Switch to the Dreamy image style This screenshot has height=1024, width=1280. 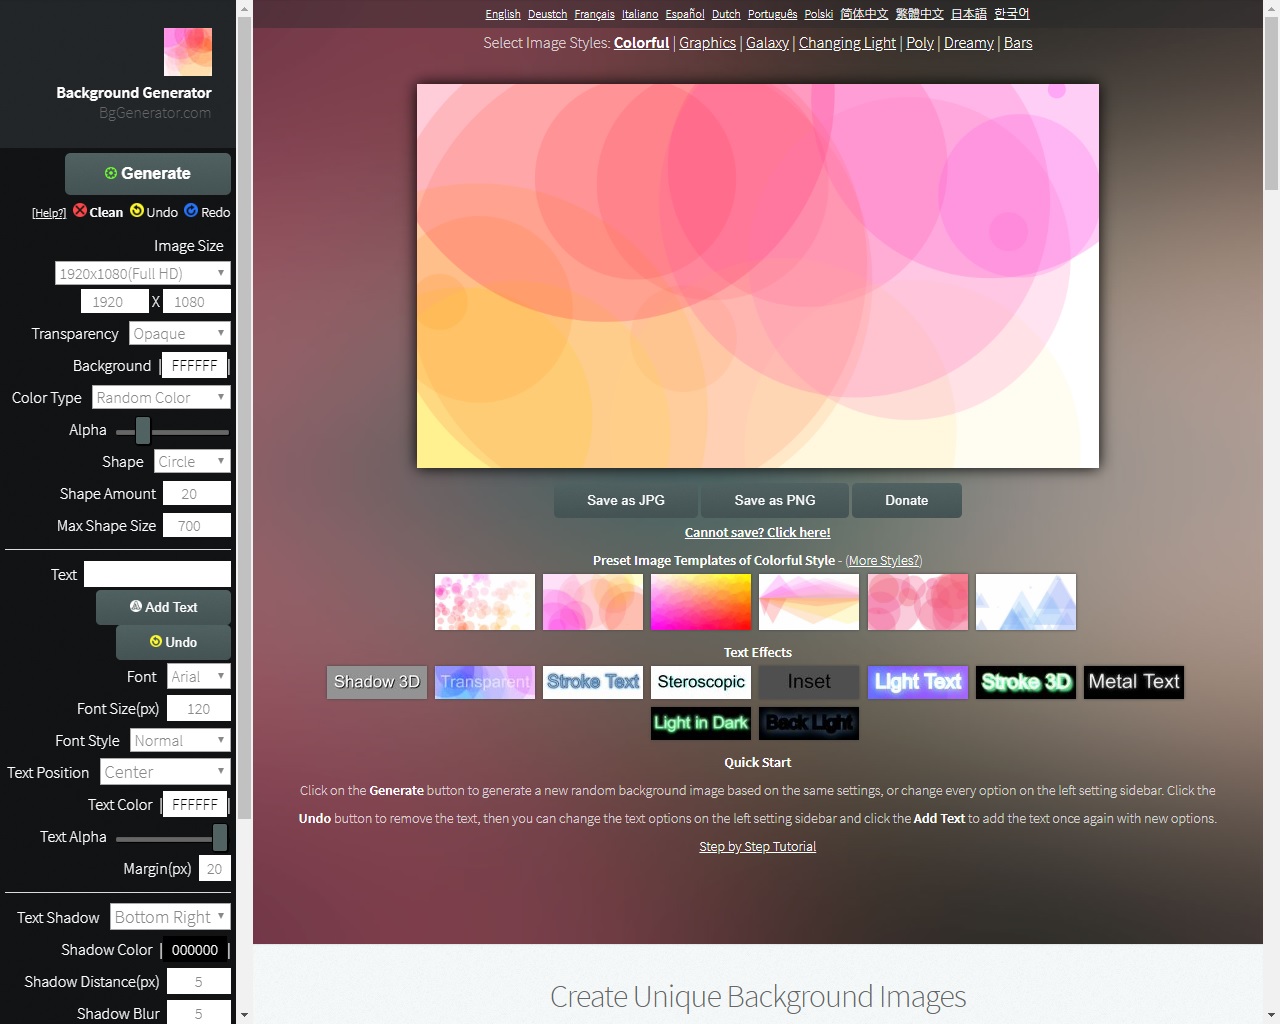[x=968, y=43]
